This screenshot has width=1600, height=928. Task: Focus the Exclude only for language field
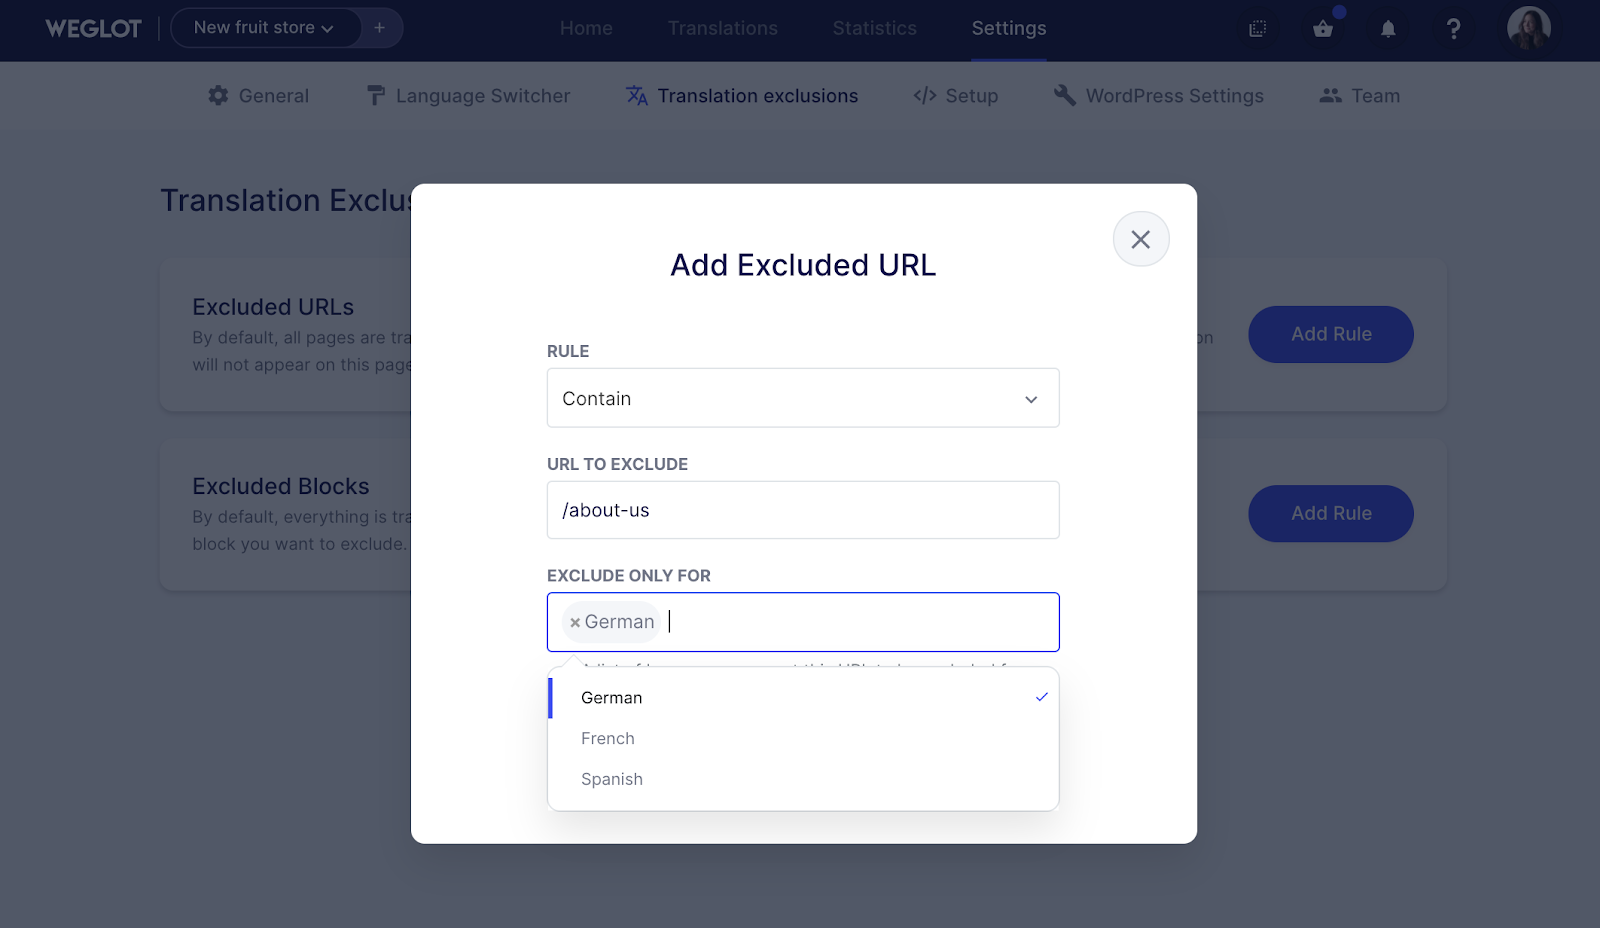point(803,622)
